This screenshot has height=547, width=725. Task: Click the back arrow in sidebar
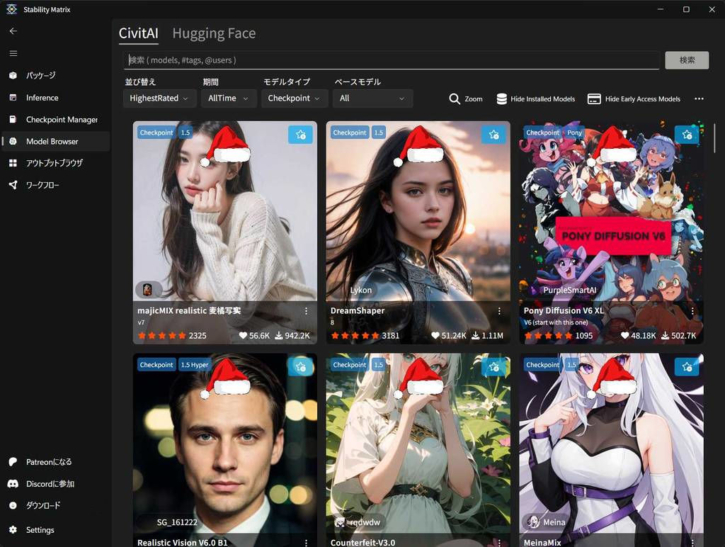tap(13, 31)
